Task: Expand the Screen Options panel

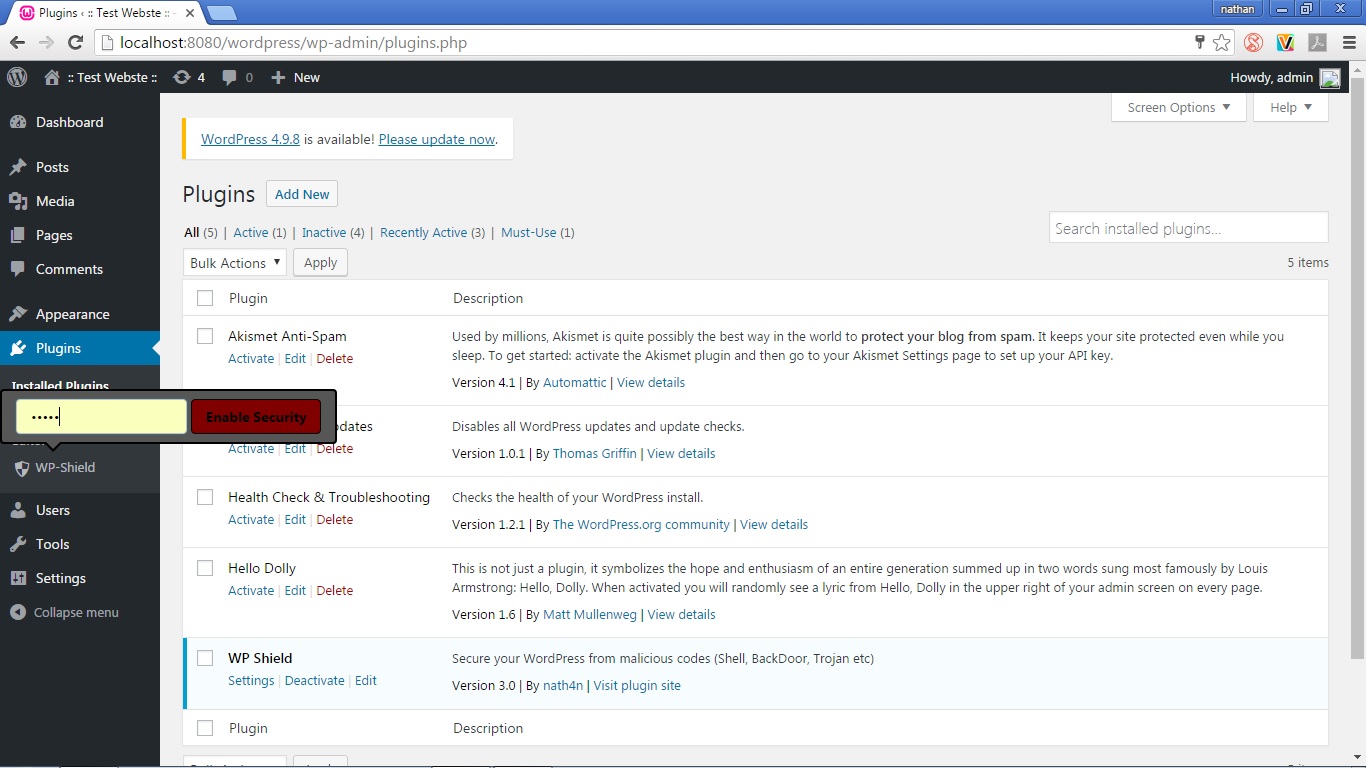Action: pyautogui.click(x=1179, y=108)
